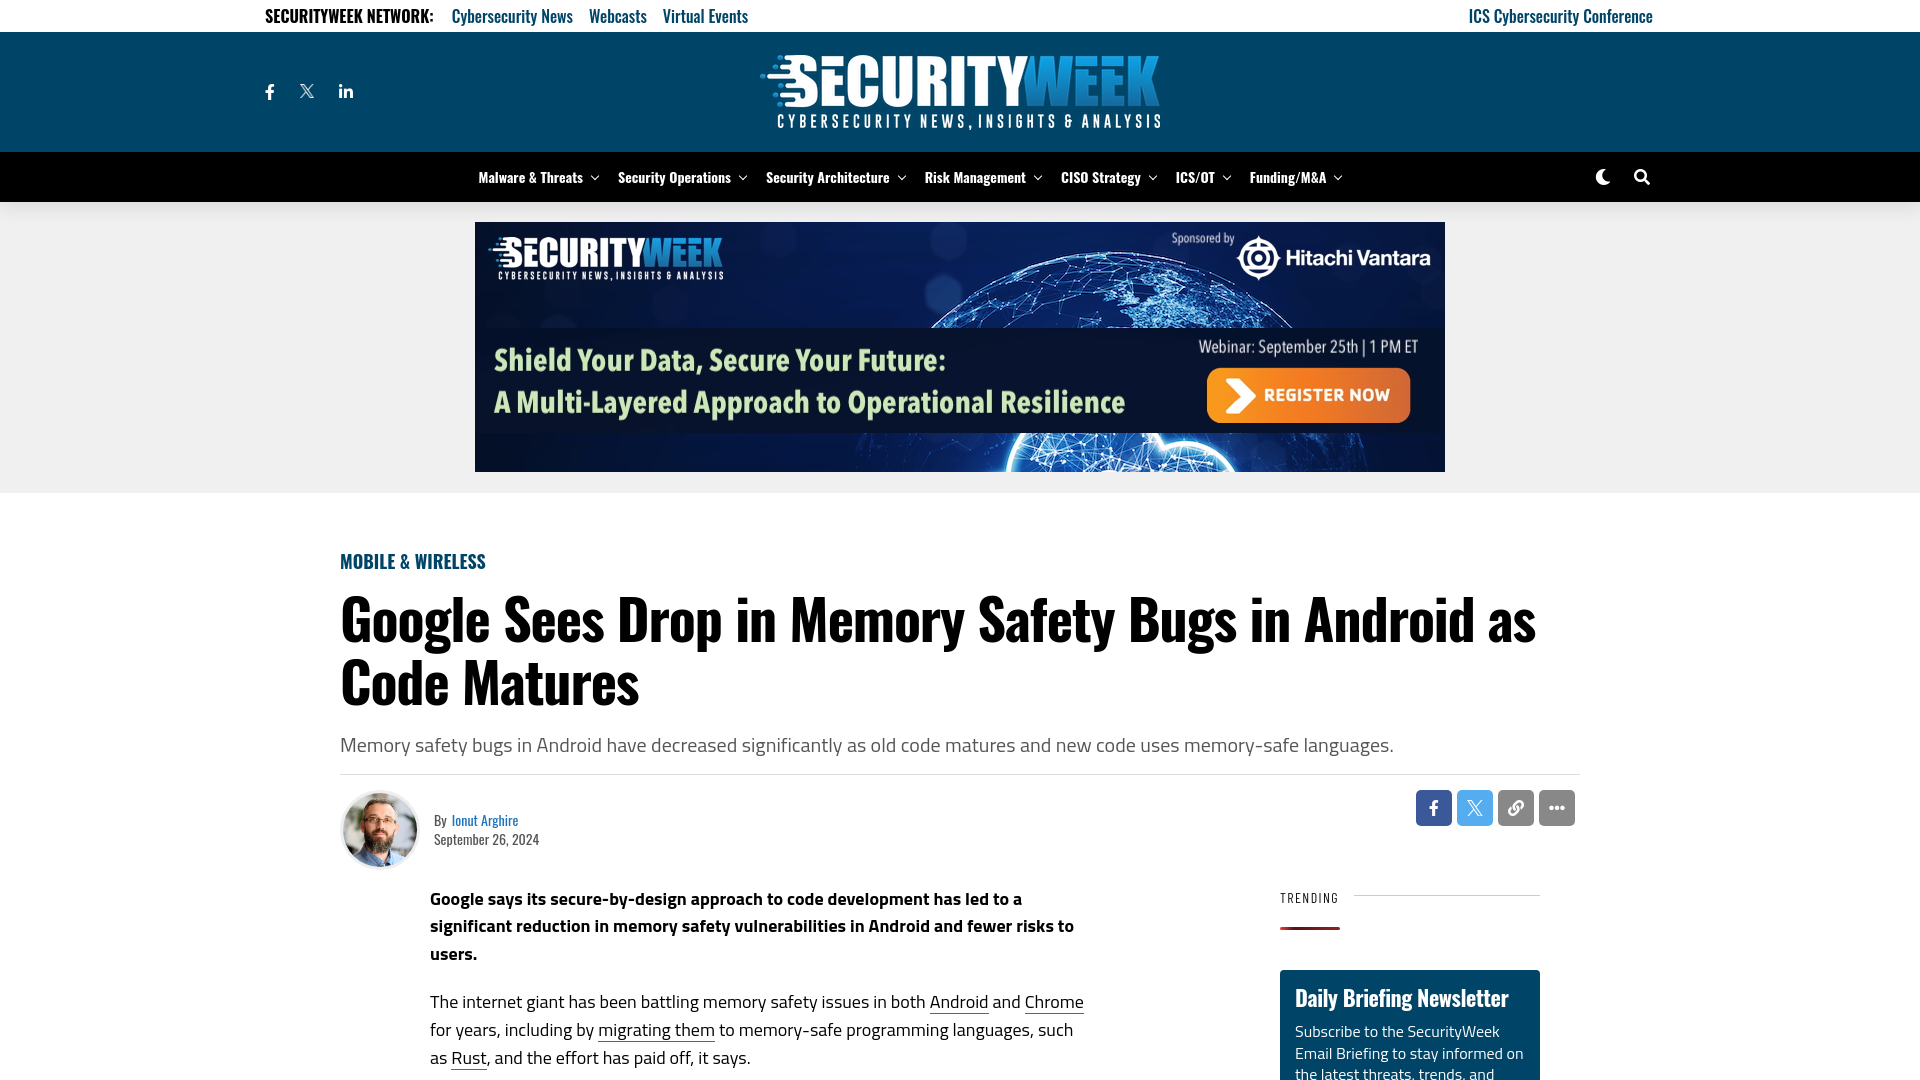The image size is (1920, 1080).
Task: Click the author link 'Ionut Arghire'
Action: [484, 819]
